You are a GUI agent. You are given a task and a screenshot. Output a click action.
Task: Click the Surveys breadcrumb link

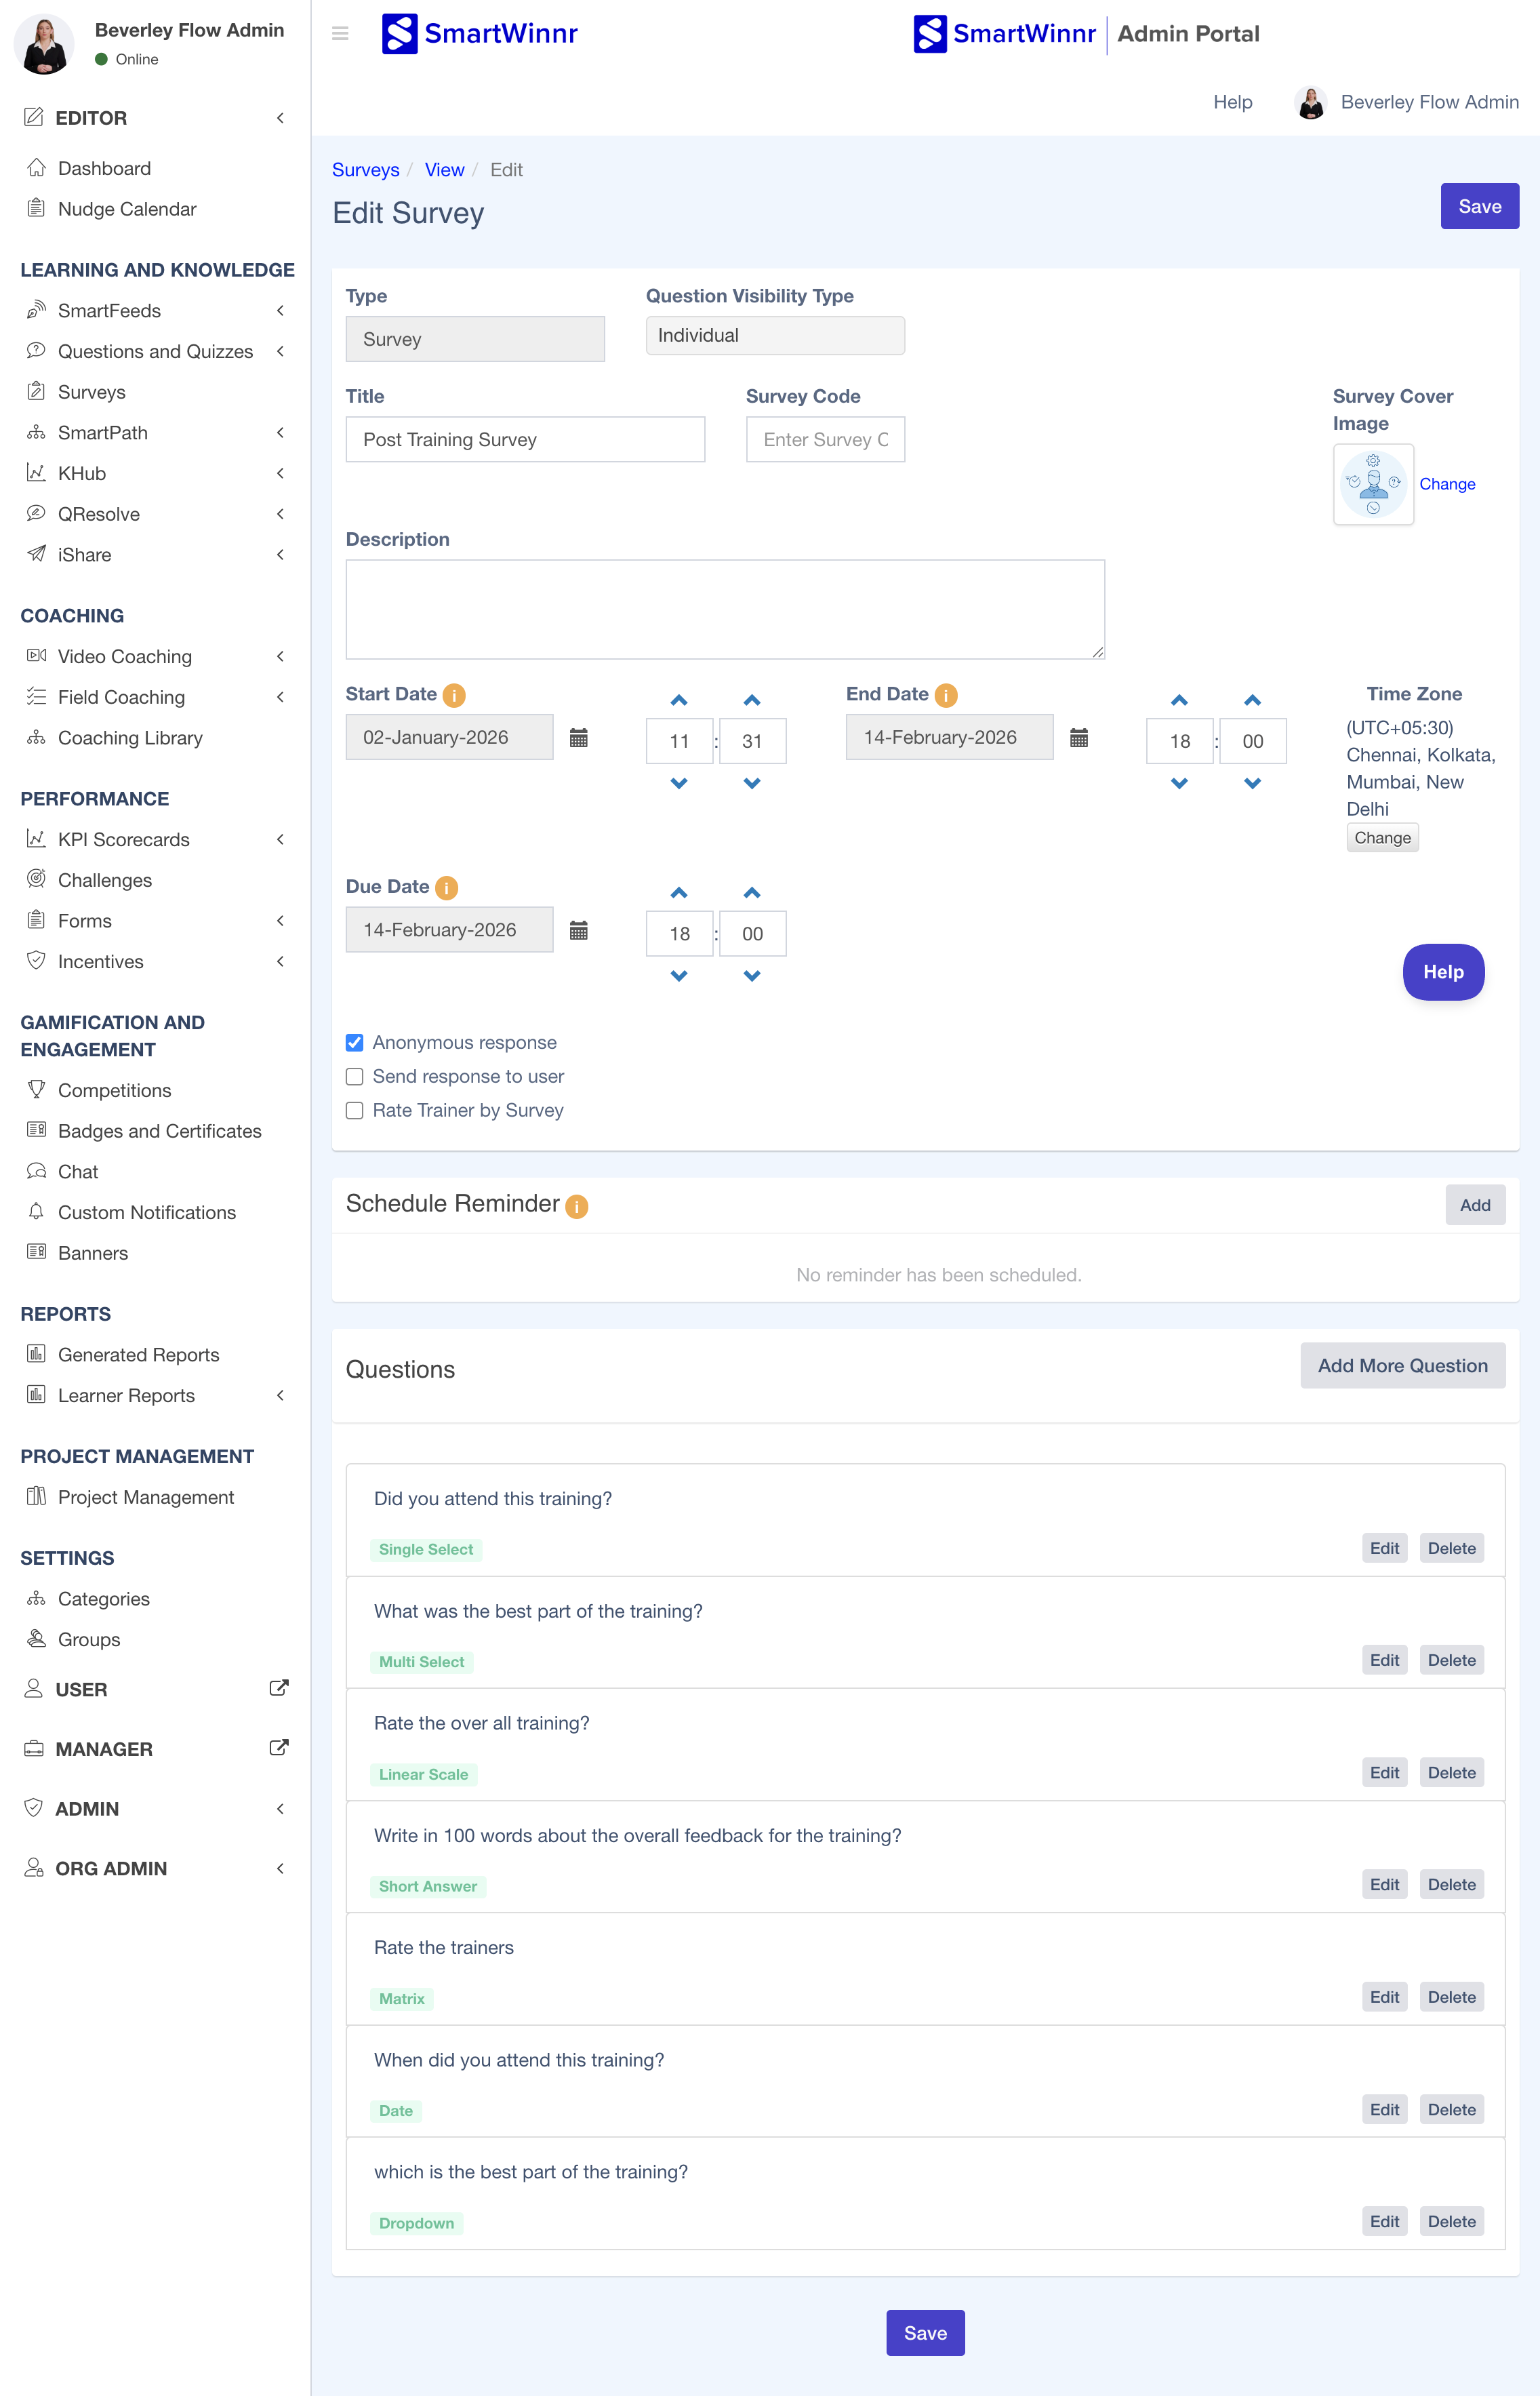[365, 170]
